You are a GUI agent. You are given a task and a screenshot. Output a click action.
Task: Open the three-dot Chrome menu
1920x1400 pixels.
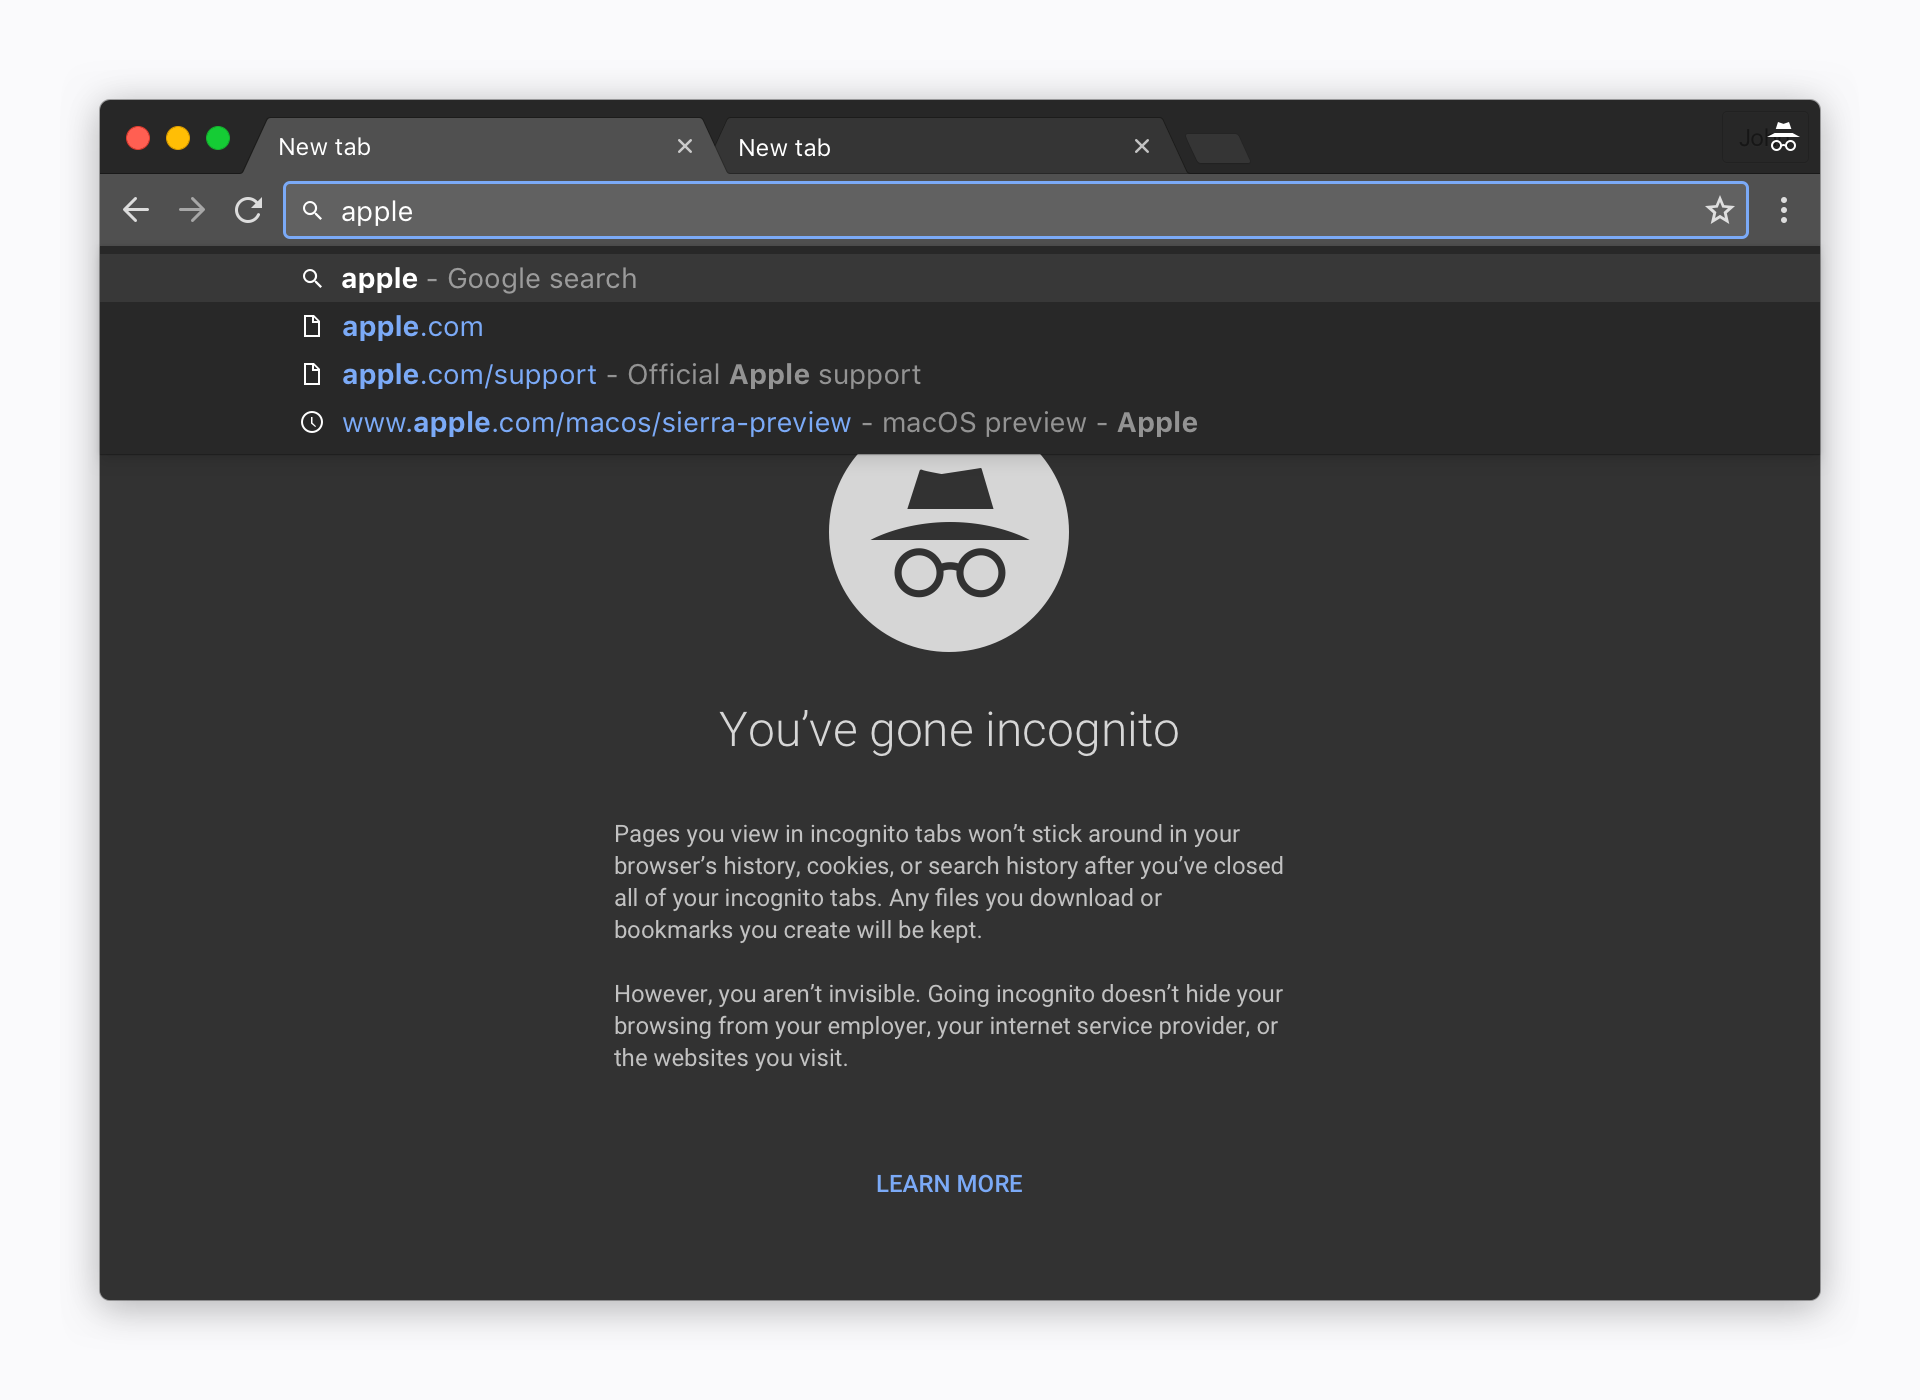click(1783, 210)
